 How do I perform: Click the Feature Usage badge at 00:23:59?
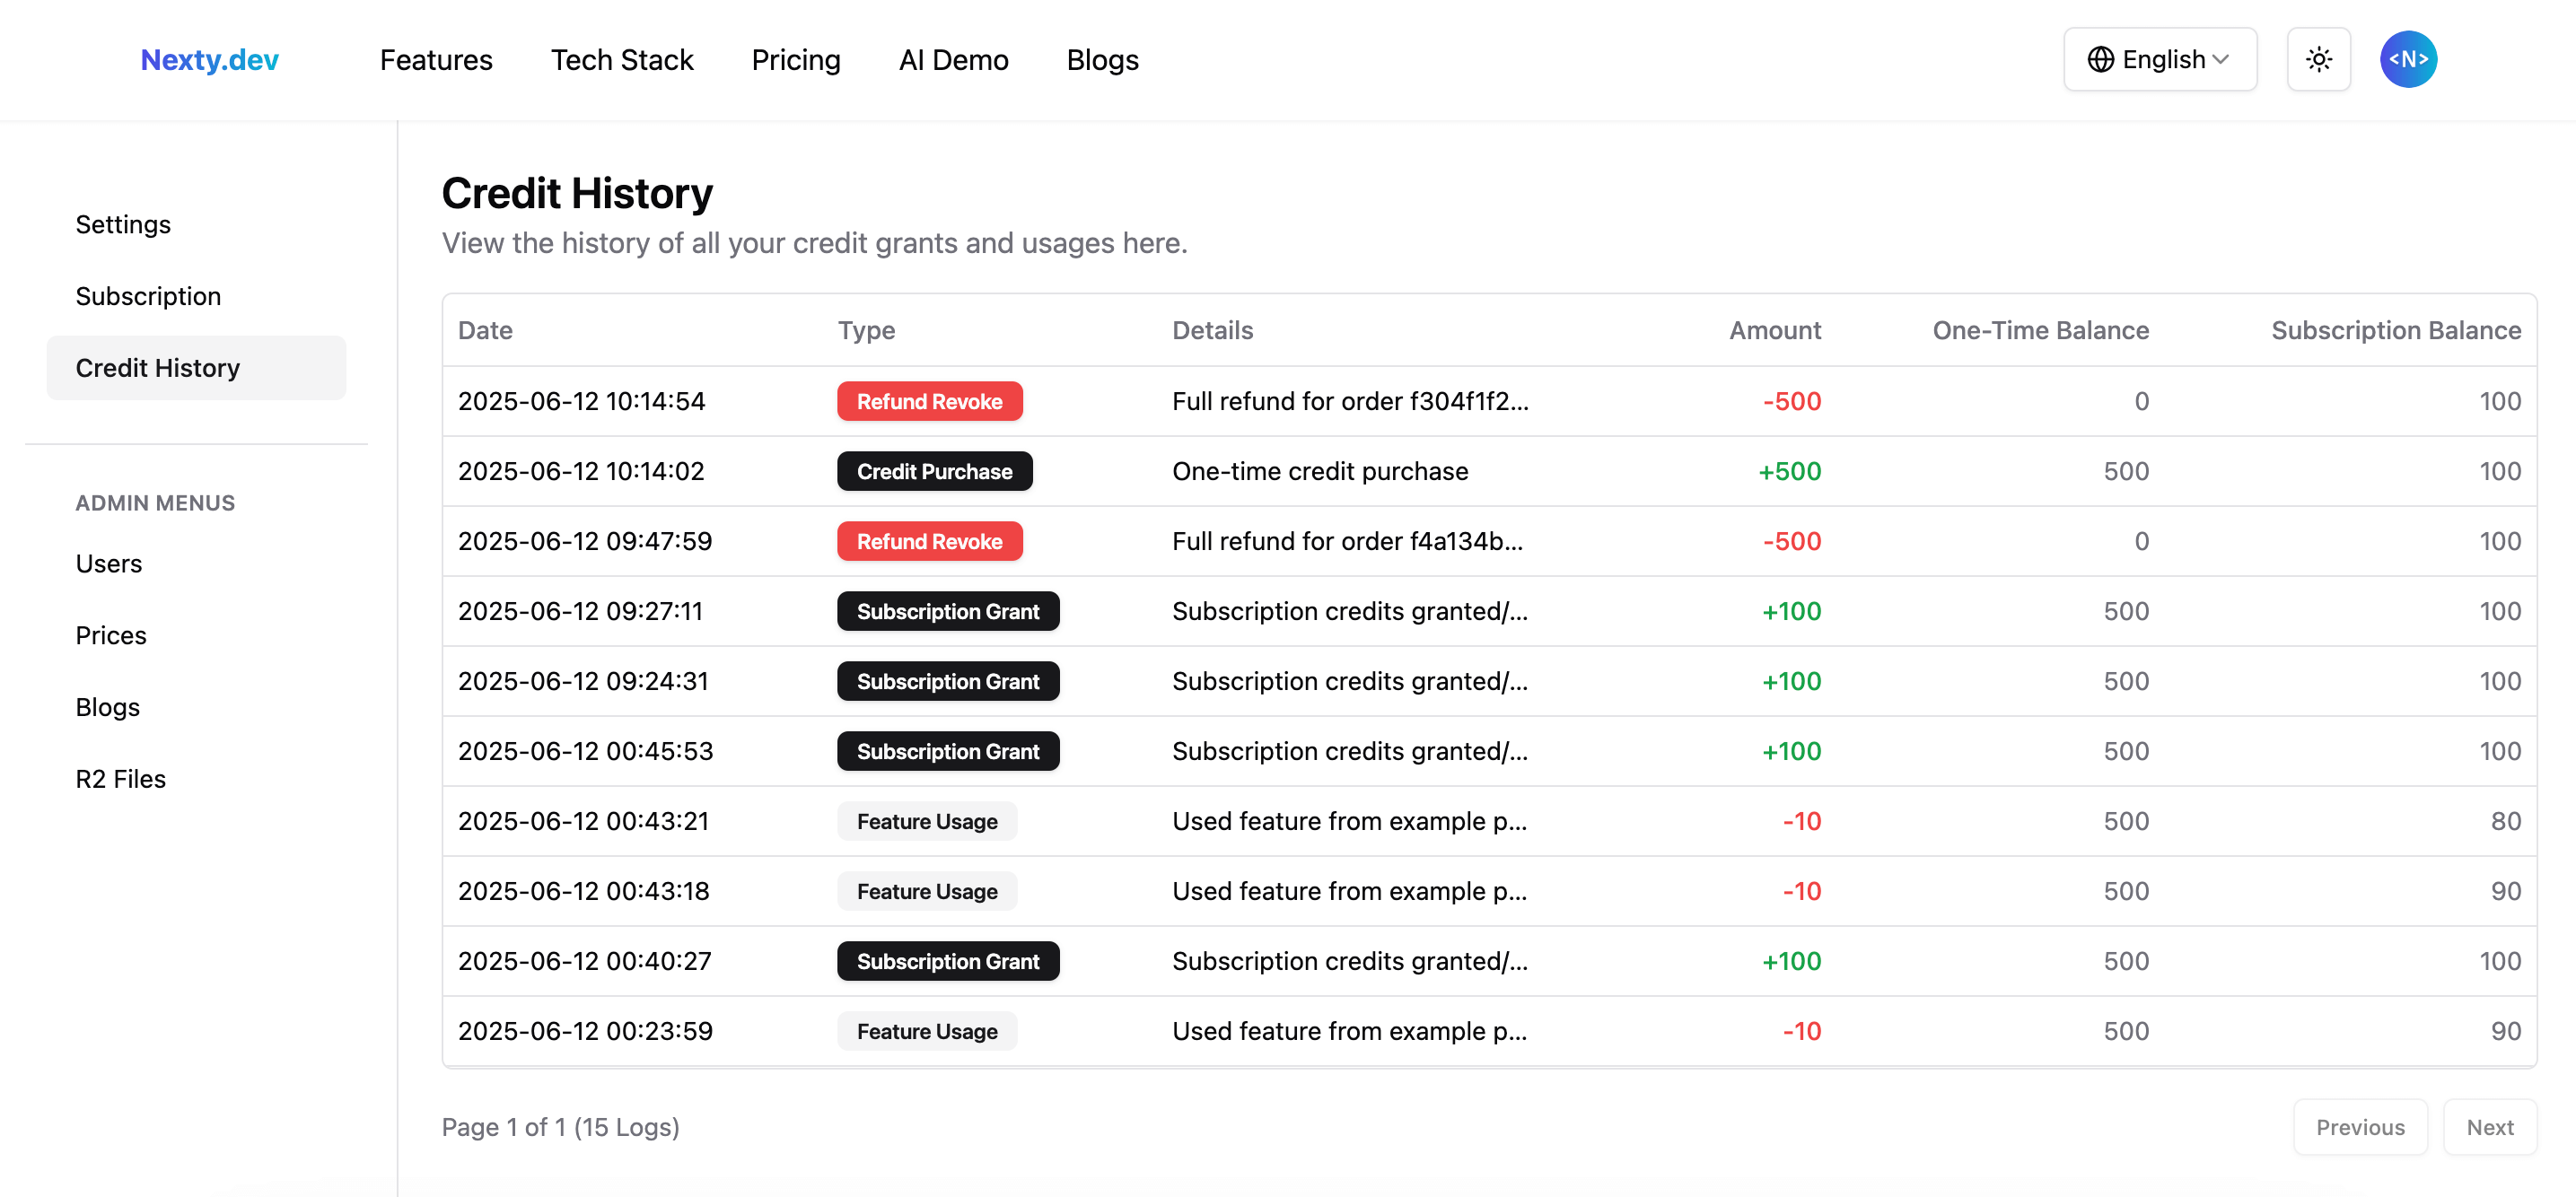tap(927, 1032)
